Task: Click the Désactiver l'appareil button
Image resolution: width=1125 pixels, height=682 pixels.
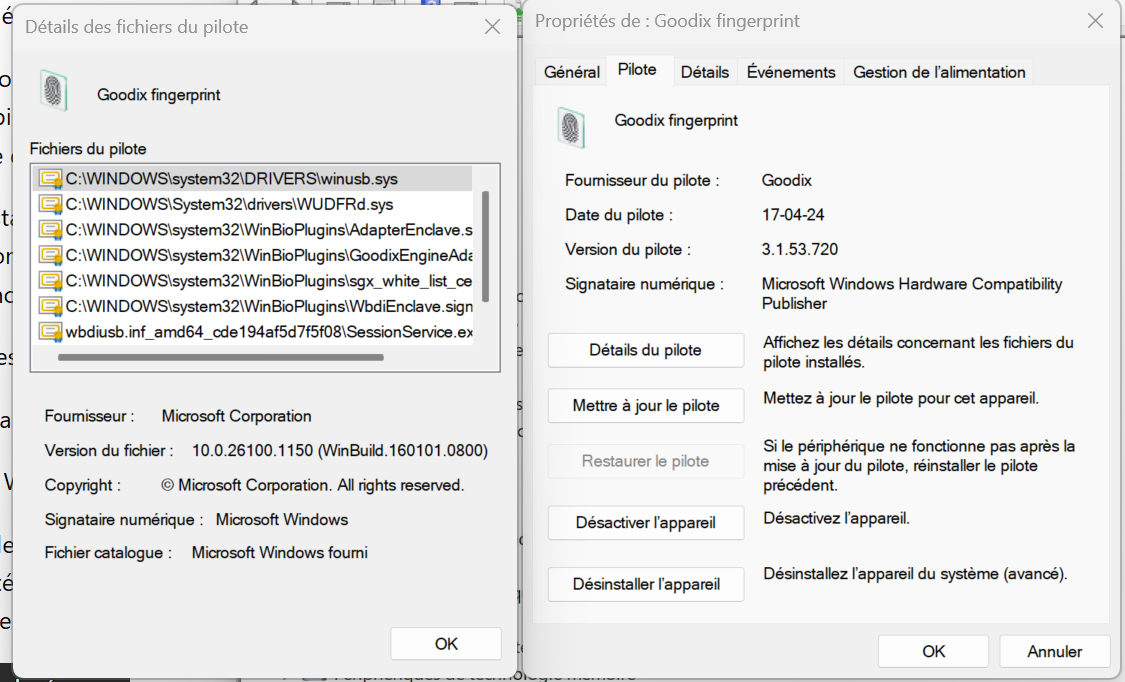Action: point(646,522)
